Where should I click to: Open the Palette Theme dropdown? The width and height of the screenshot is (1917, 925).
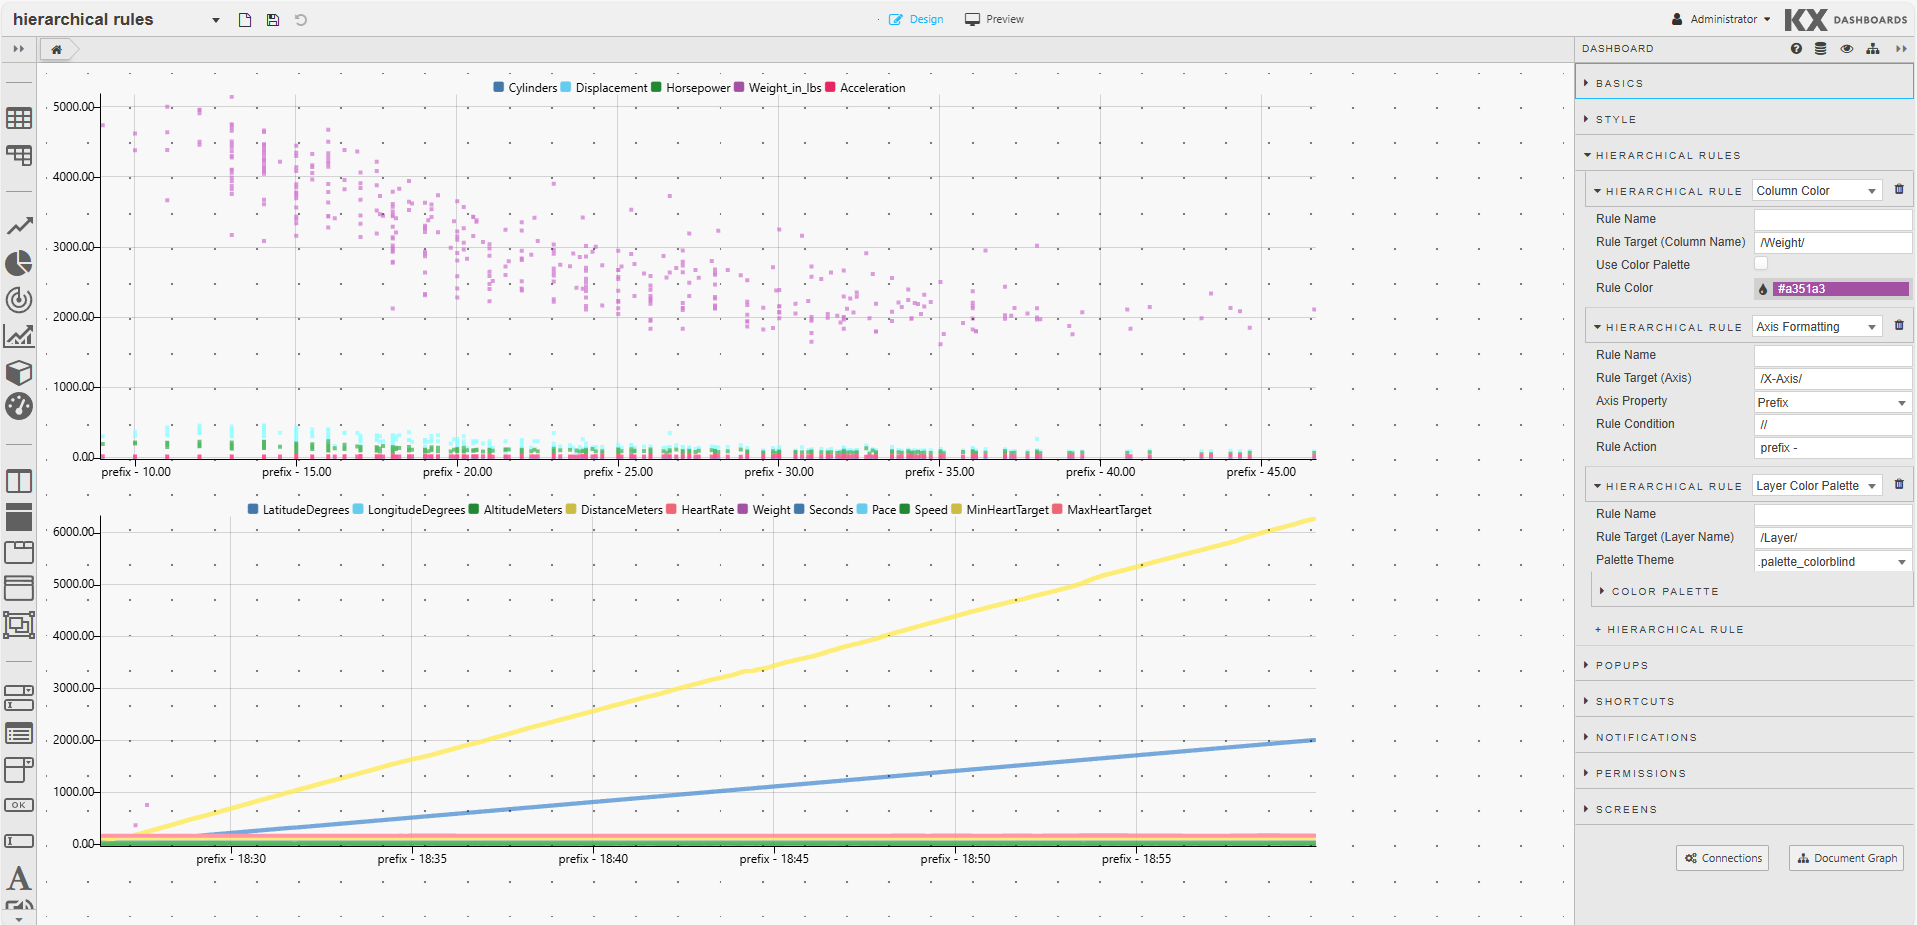(x=1832, y=562)
